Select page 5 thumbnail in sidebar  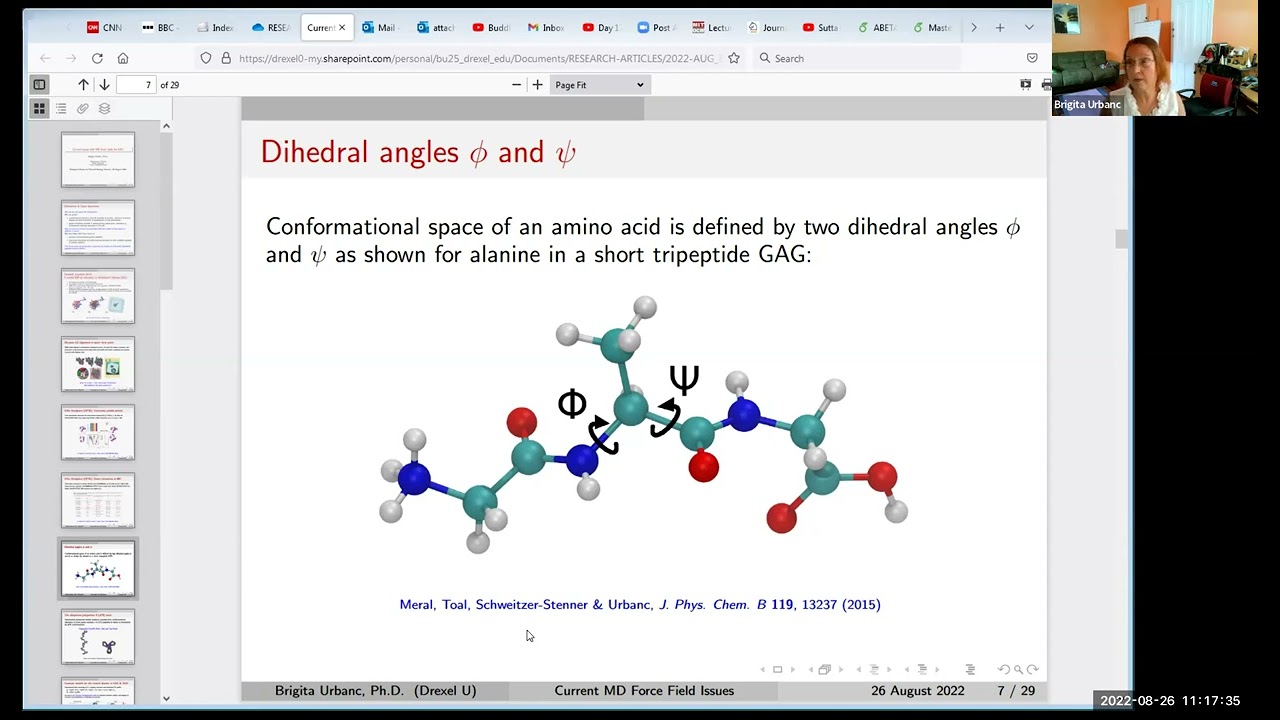[x=97, y=432]
